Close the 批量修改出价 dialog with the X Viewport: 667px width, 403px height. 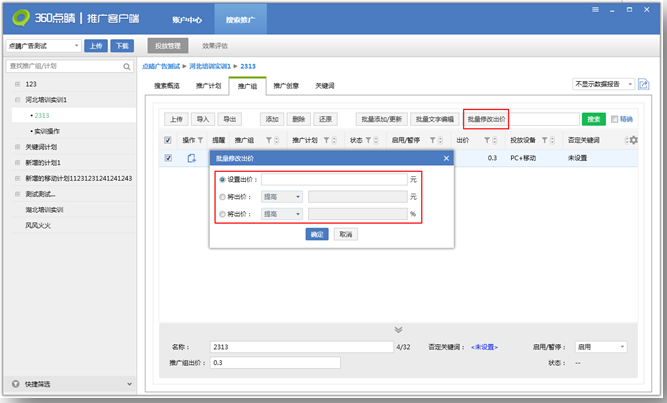pyautogui.click(x=446, y=158)
